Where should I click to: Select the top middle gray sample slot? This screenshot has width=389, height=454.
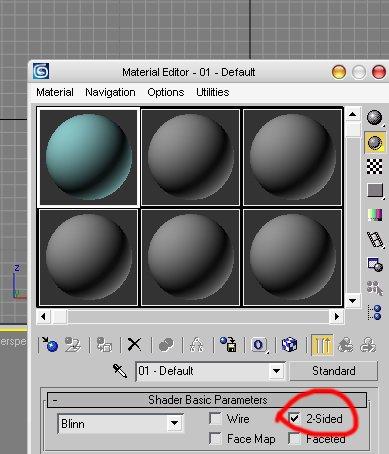click(190, 157)
